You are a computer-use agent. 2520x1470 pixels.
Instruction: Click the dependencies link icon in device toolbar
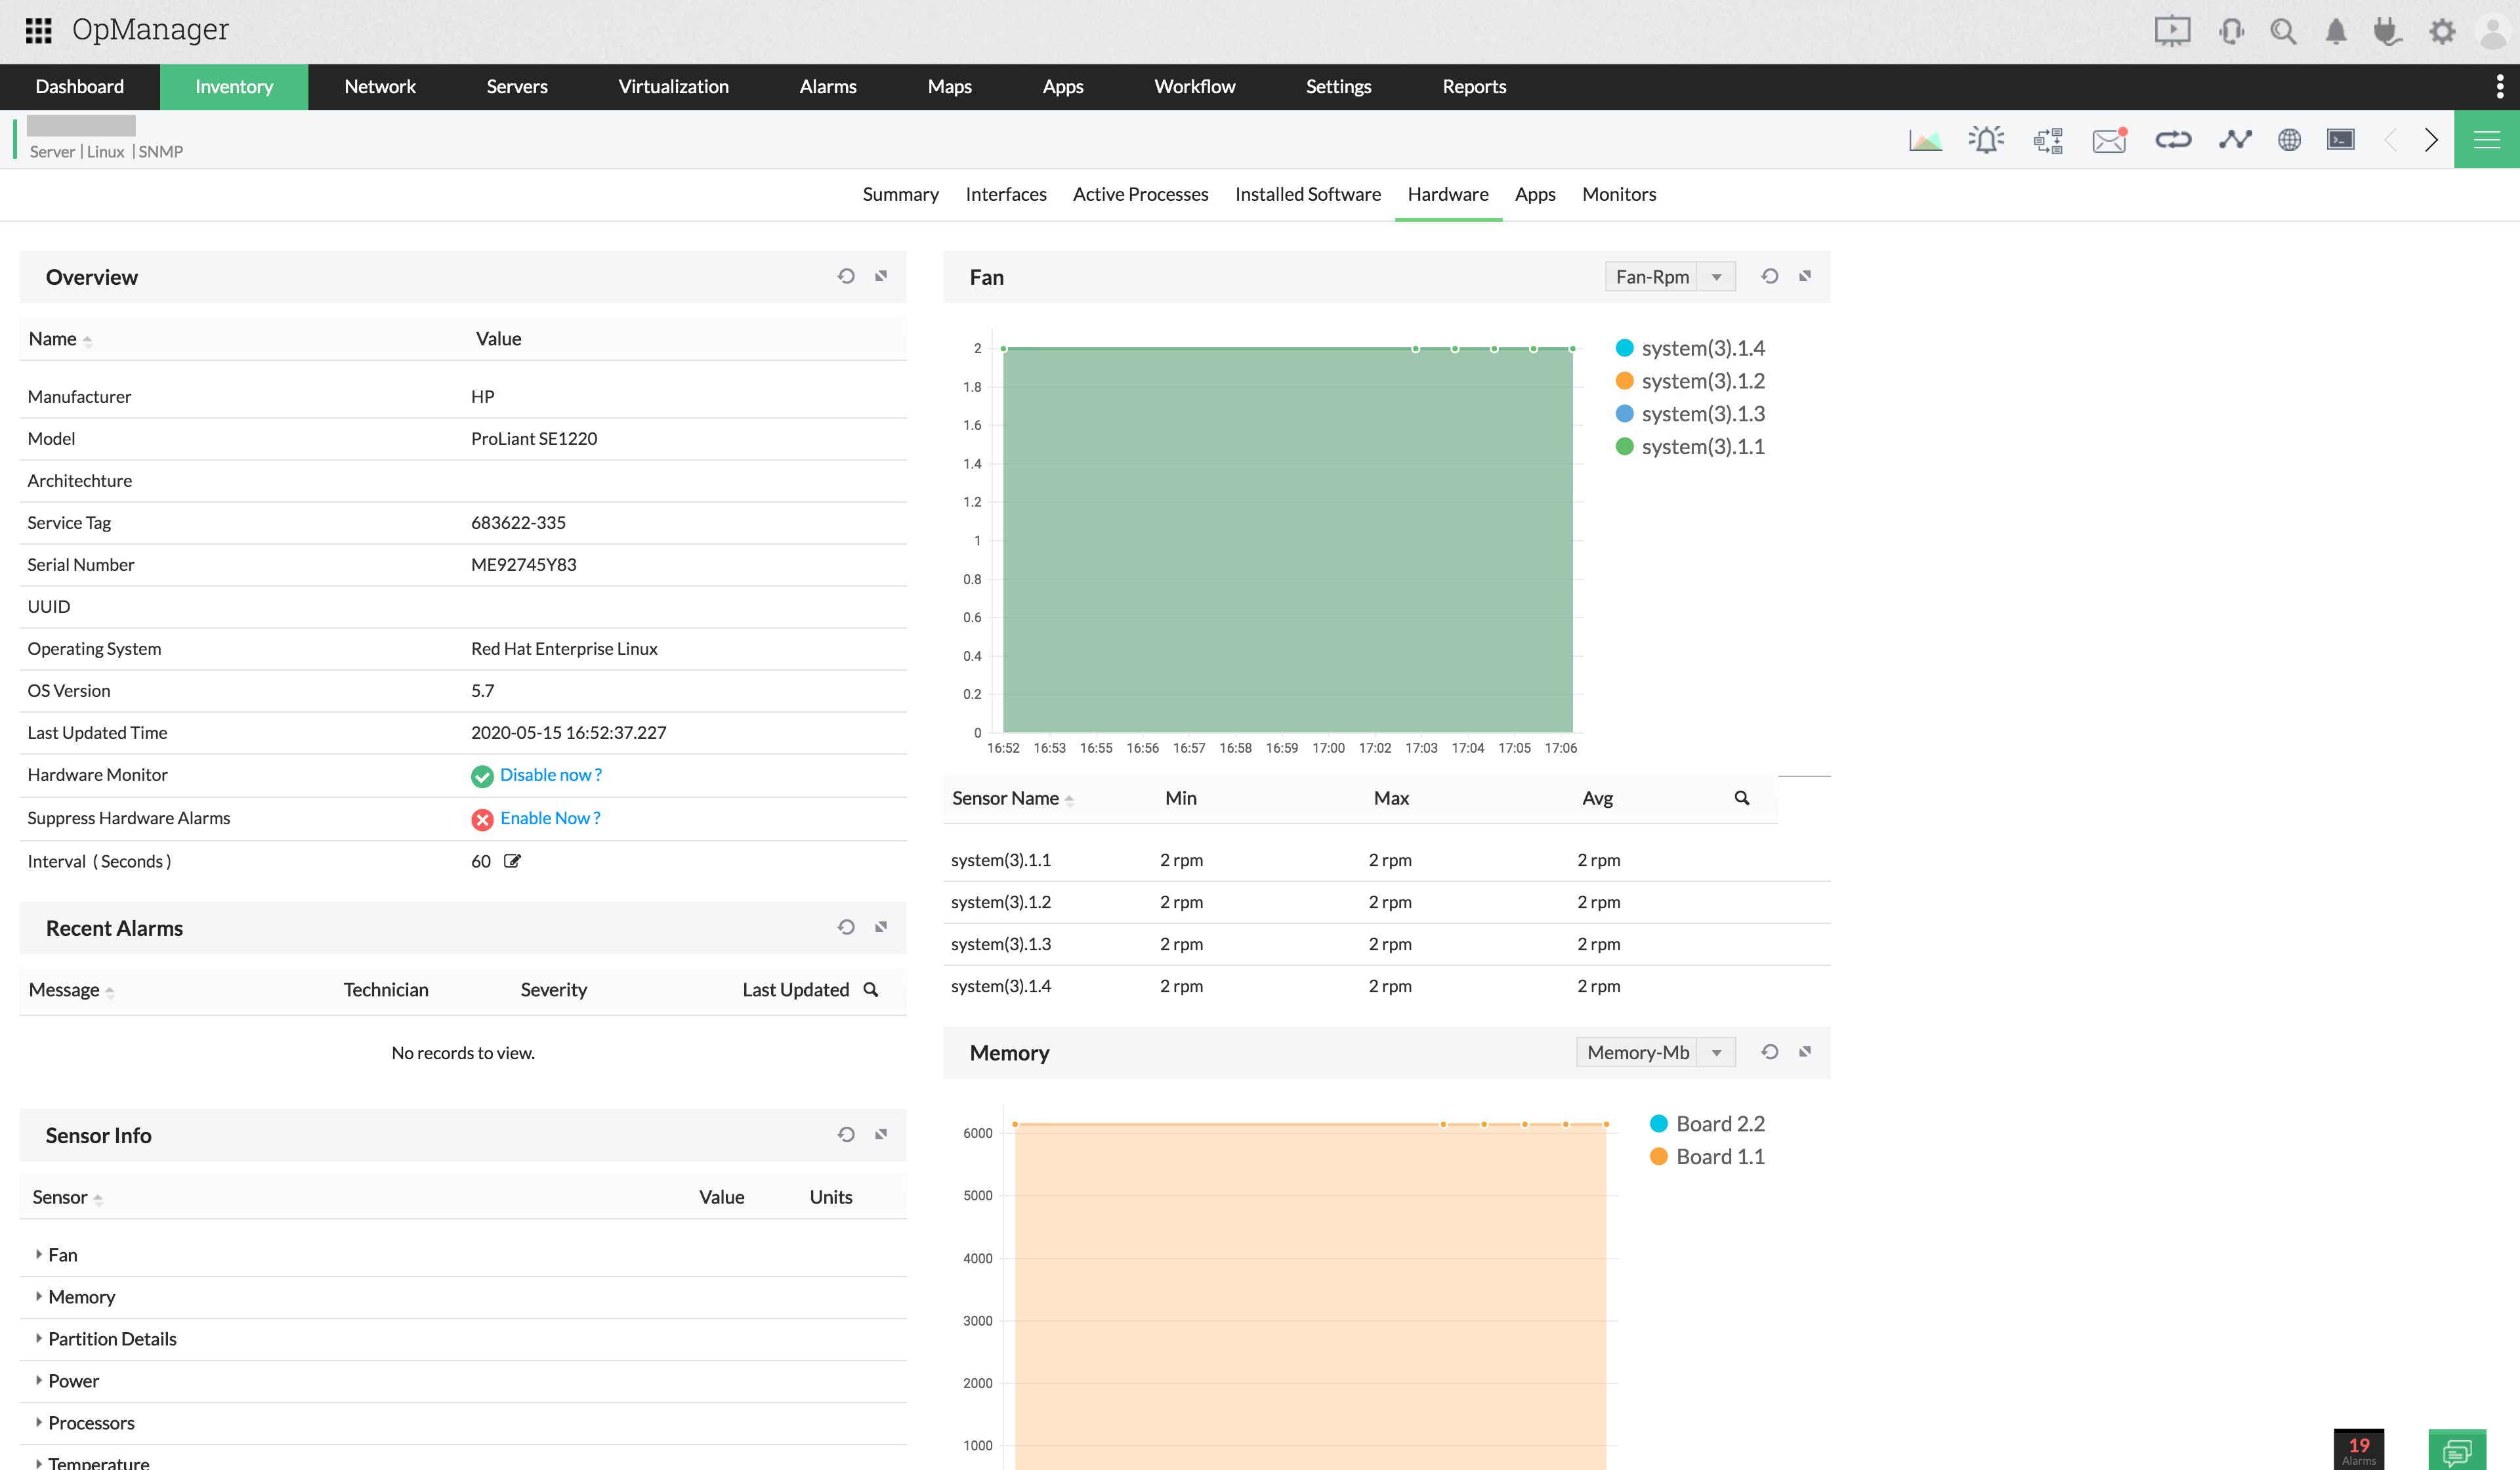2174,139
